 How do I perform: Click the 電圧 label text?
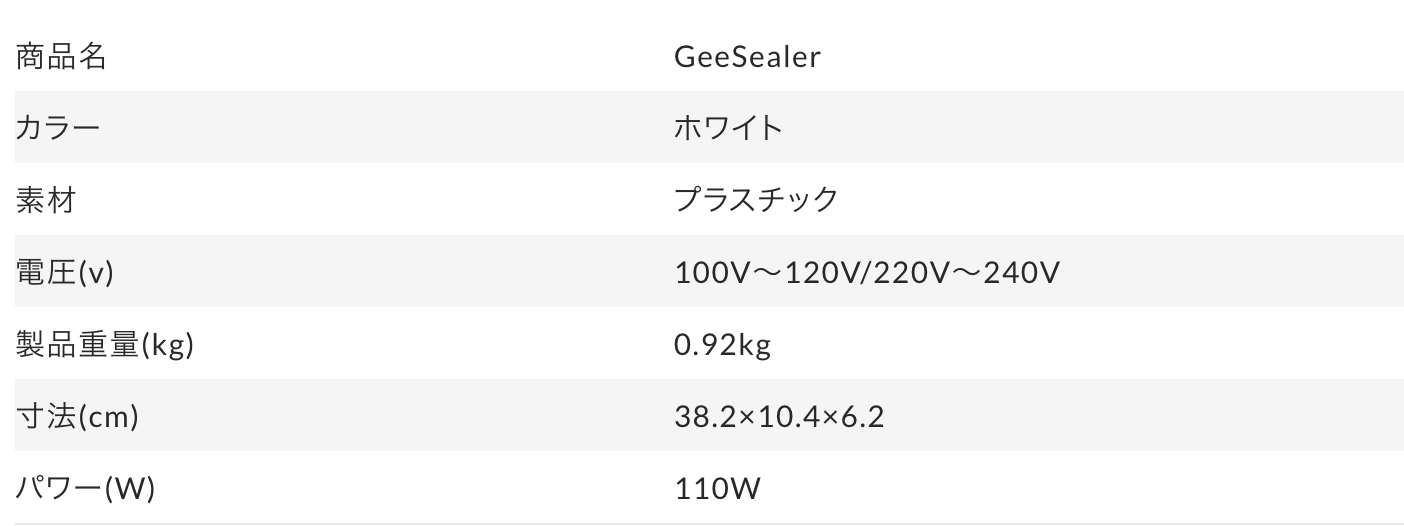(x=46, y=272)
